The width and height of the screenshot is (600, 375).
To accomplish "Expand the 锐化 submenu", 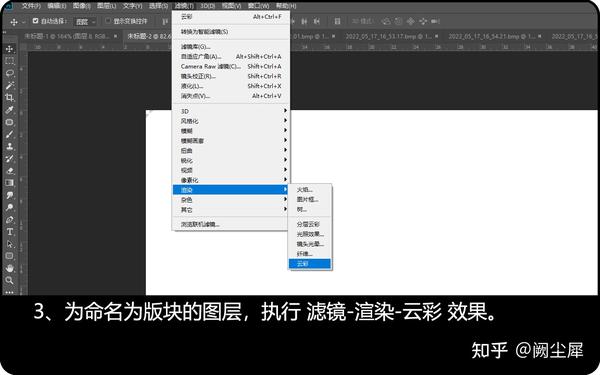I will pyautogui.click(x=231, y=160).
